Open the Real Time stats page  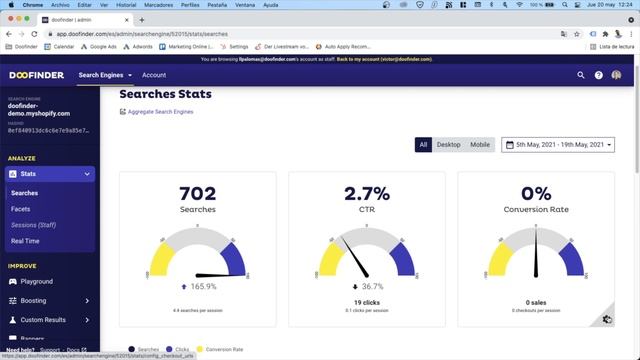point(25,241)
